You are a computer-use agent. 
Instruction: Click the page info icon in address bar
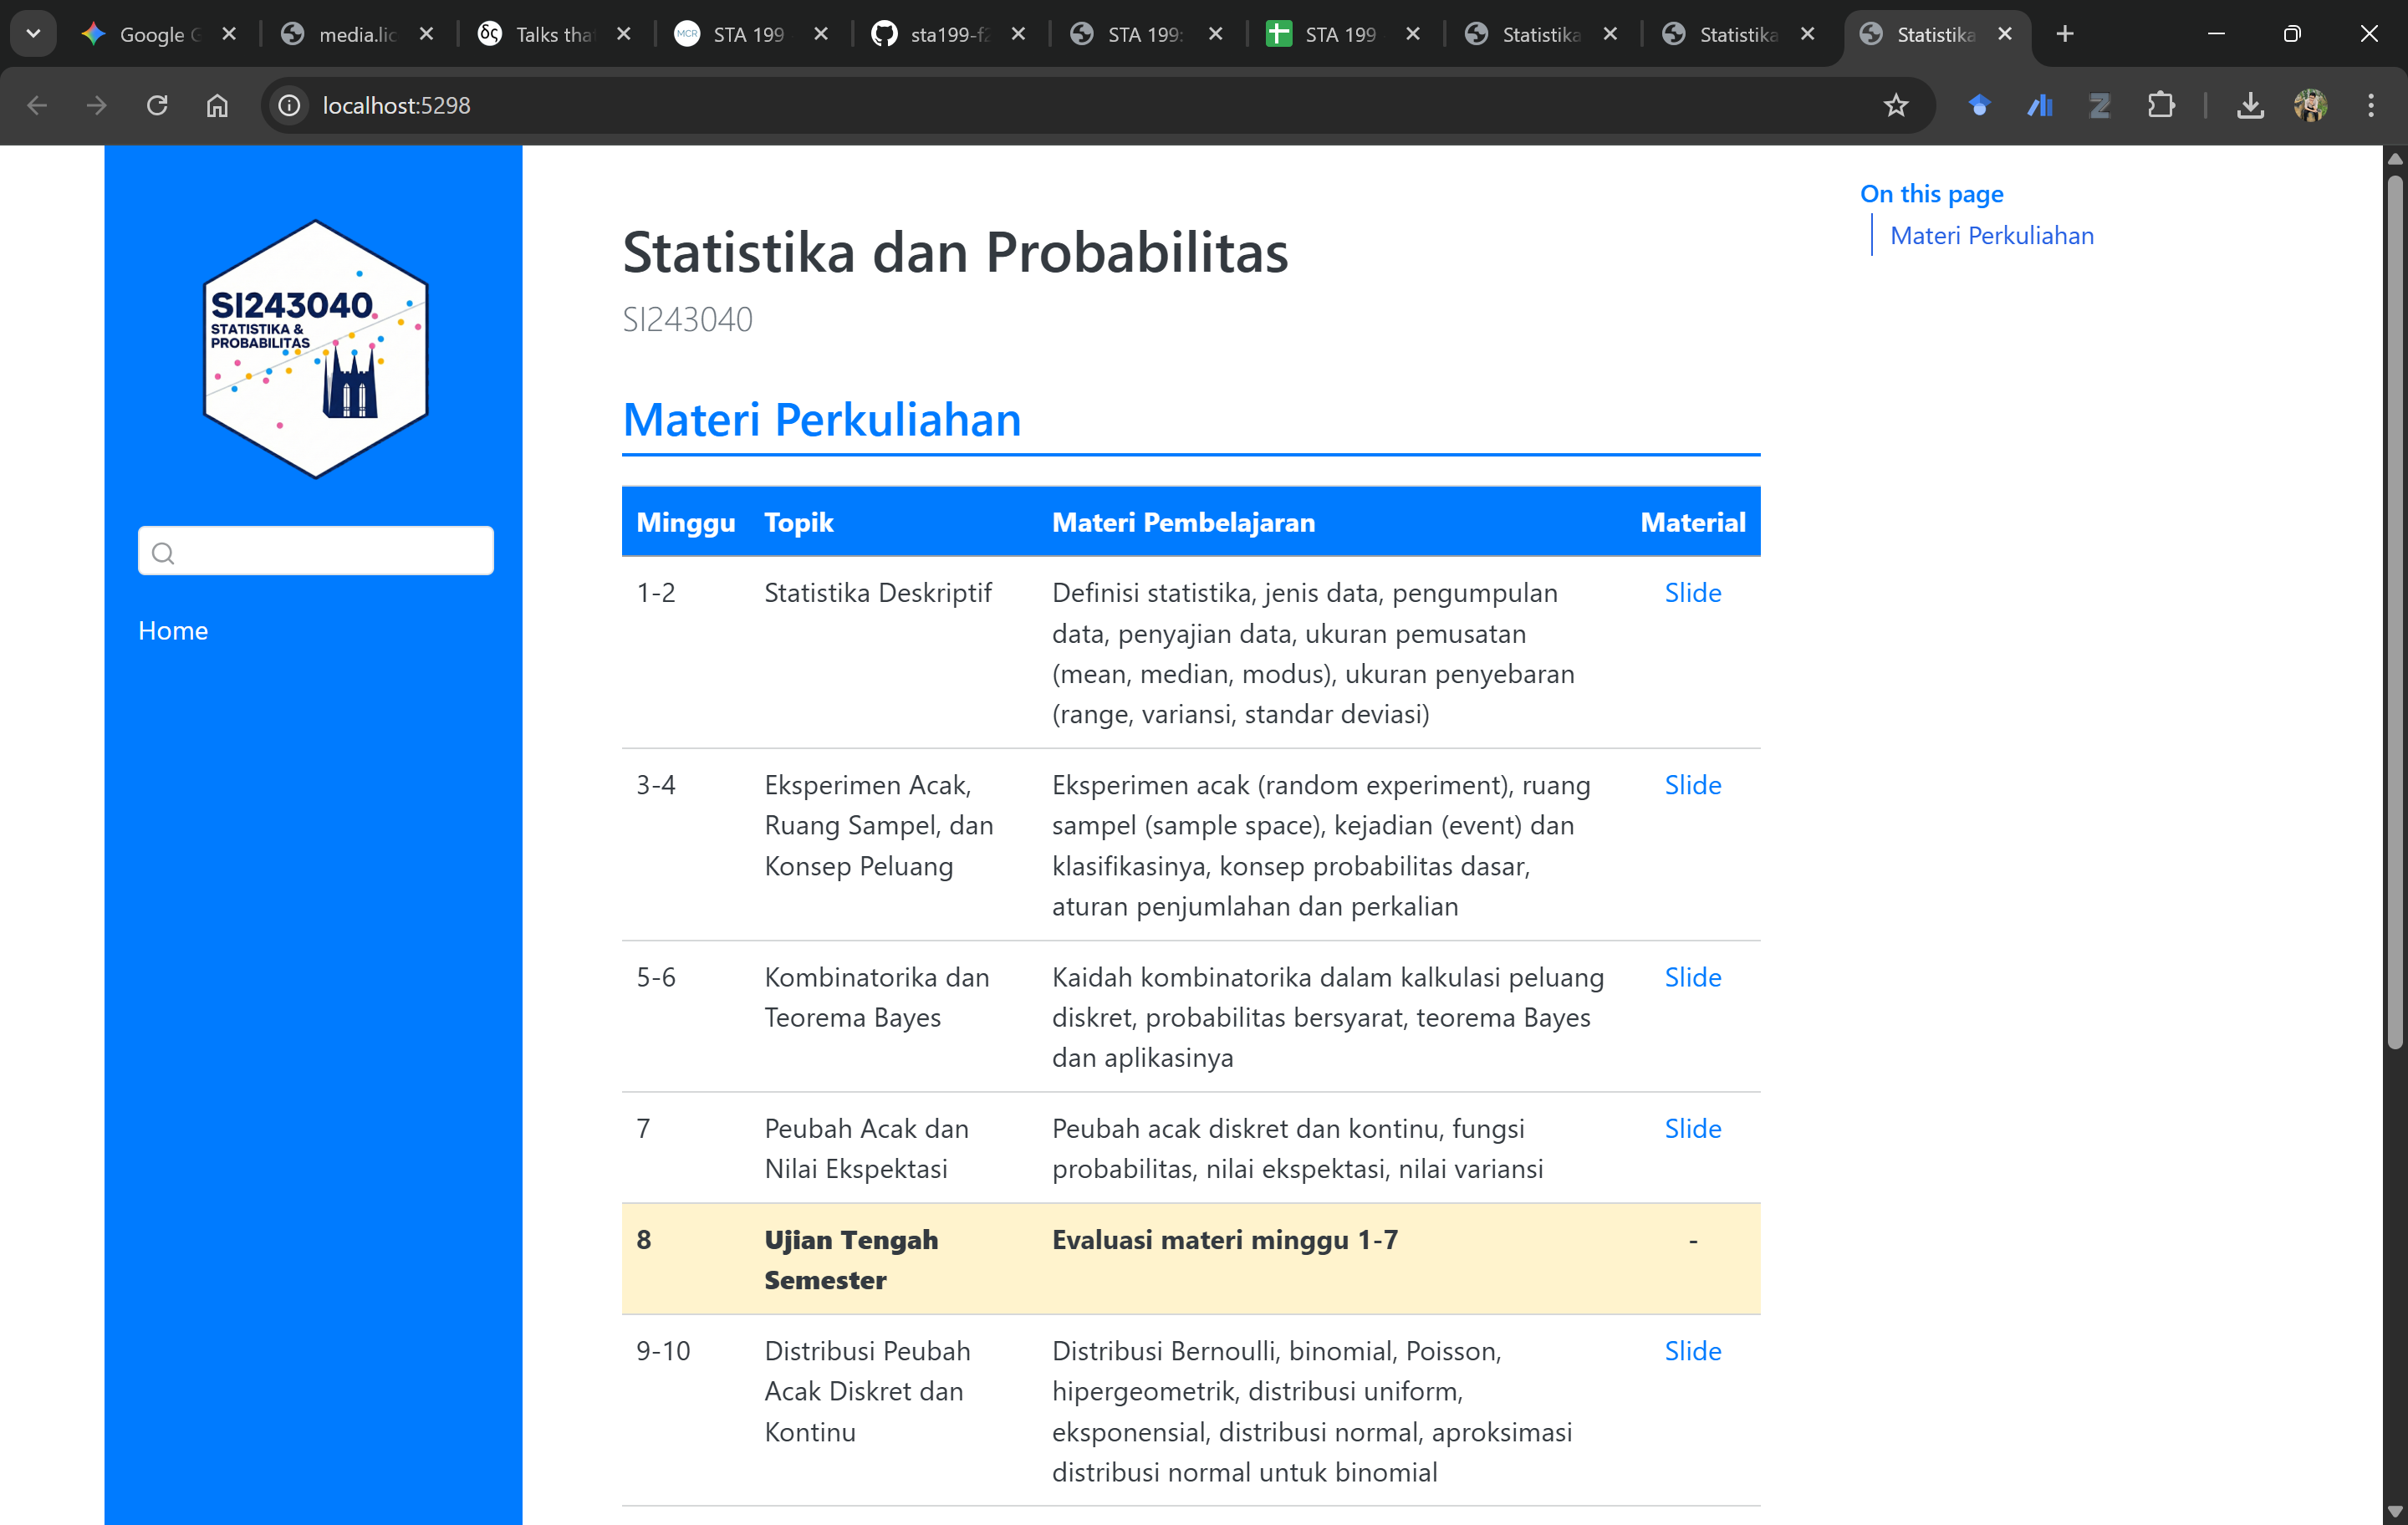pos(288,105)
